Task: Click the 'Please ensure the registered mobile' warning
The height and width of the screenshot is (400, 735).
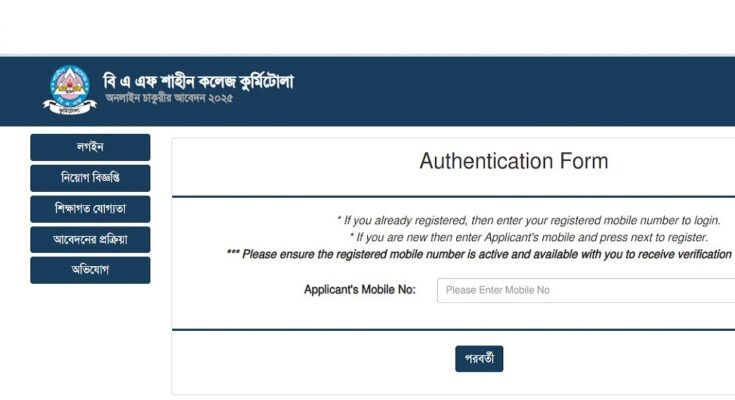Action: click(x=480, y=254)
